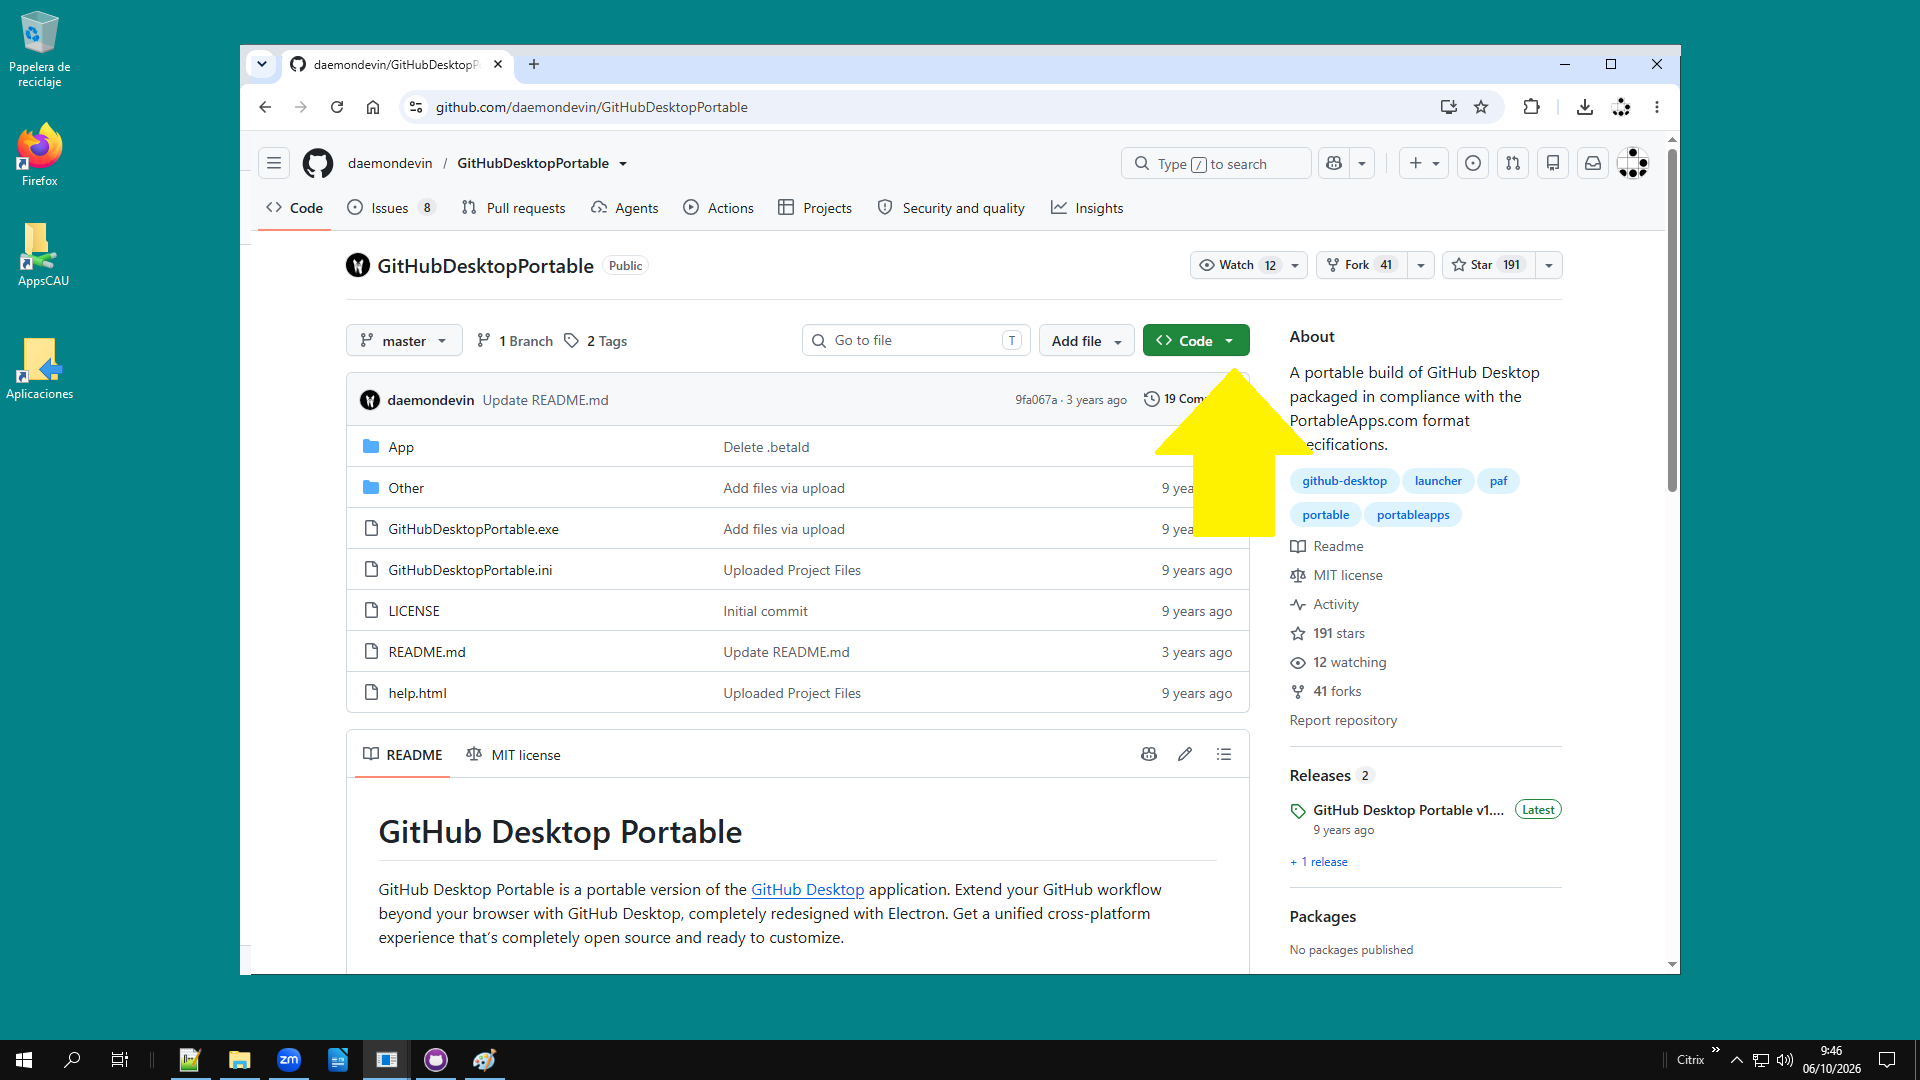Open the GitHub Desktop link in README
Screen dimensions: 1920x1080
click(807, 889)
